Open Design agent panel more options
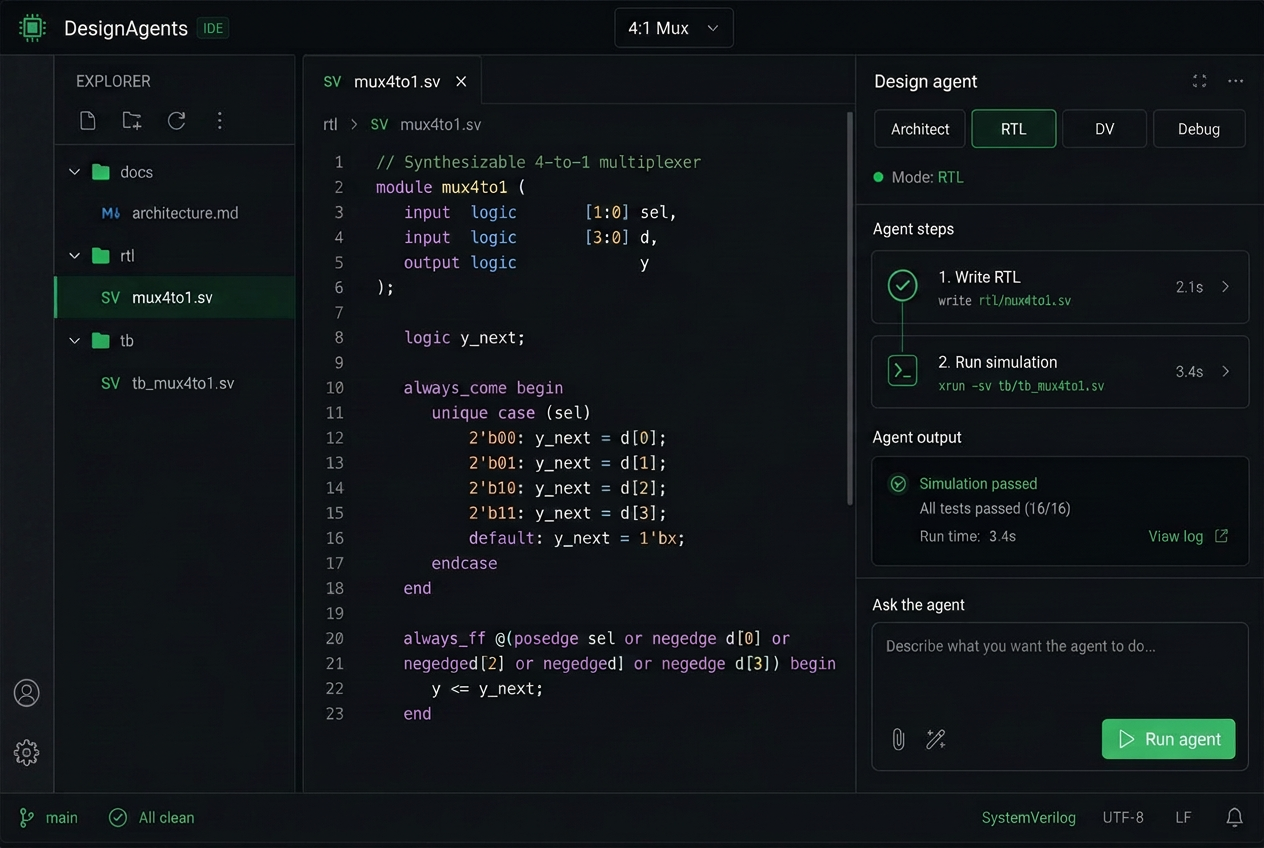The width and height of the screenshot is (1264, 848). (1236, 81)
